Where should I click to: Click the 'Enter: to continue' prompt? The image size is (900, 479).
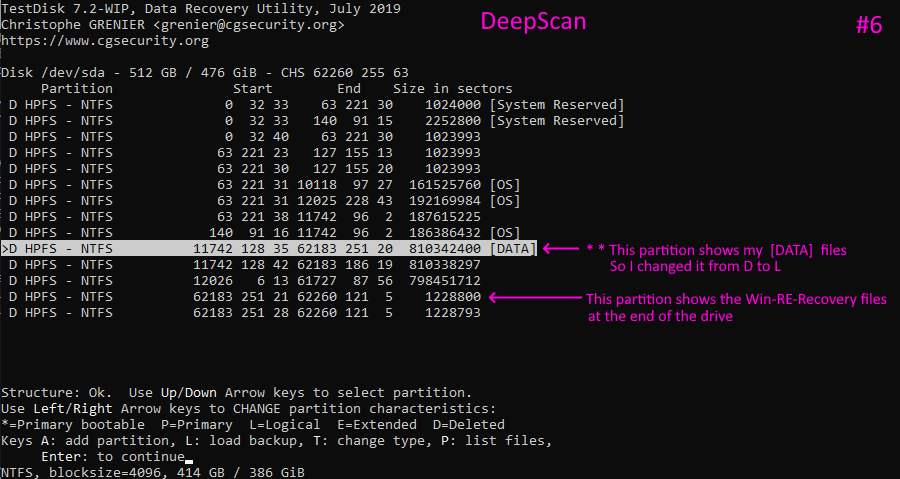point(113,457)
